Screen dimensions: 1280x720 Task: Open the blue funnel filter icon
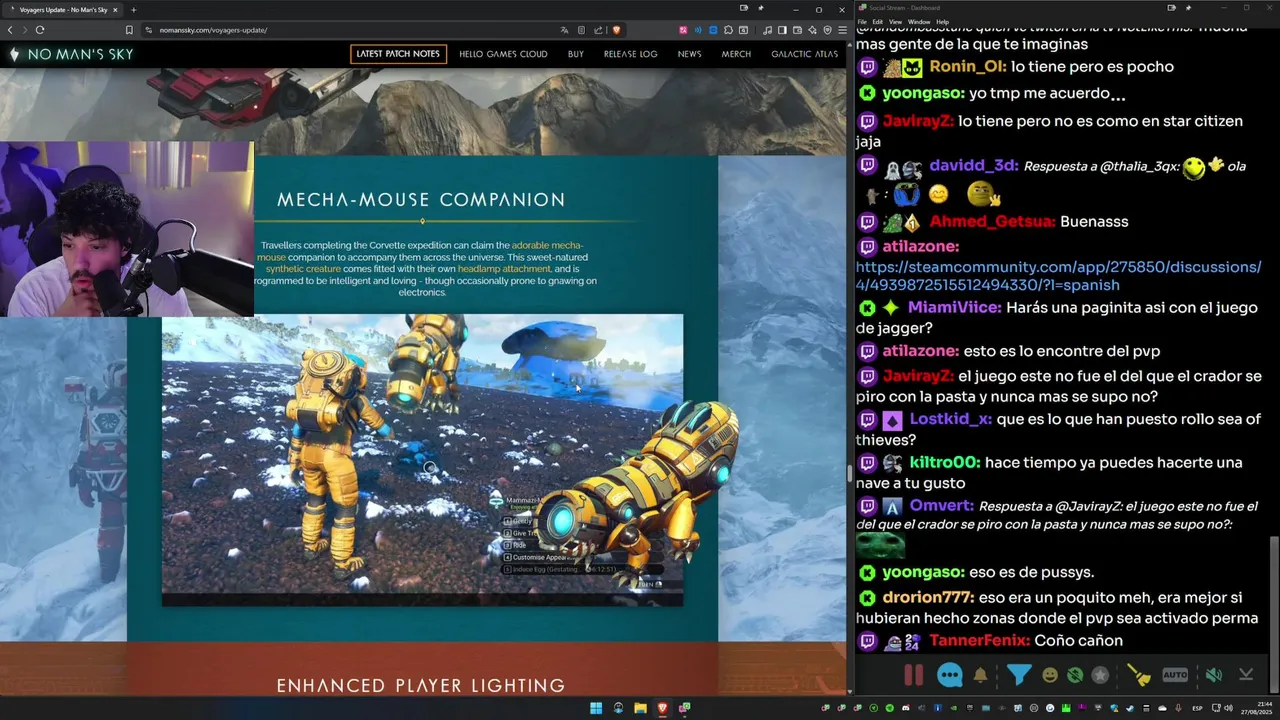point(1018,675)
